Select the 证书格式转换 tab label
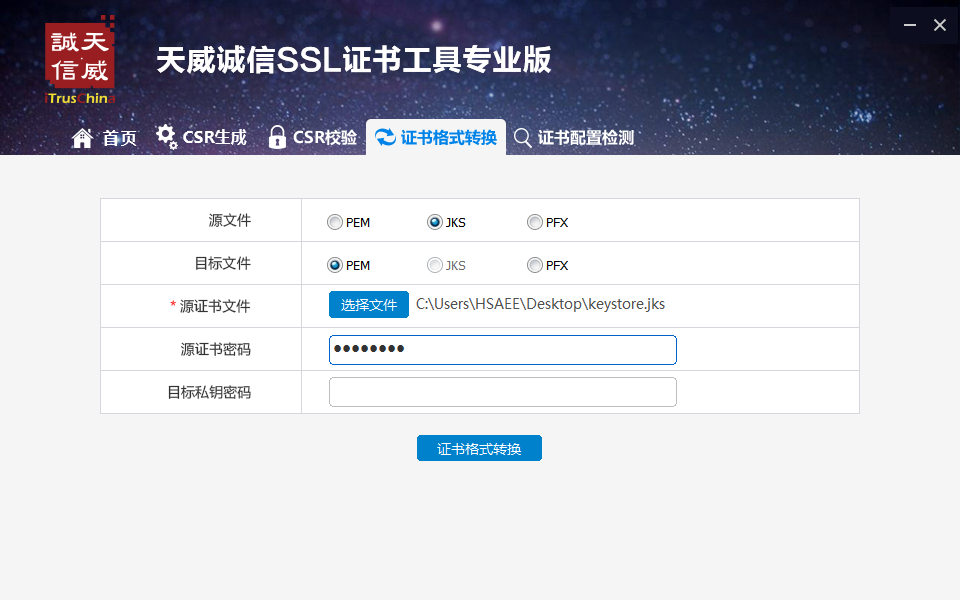960x600 pixels. [449, 138]
